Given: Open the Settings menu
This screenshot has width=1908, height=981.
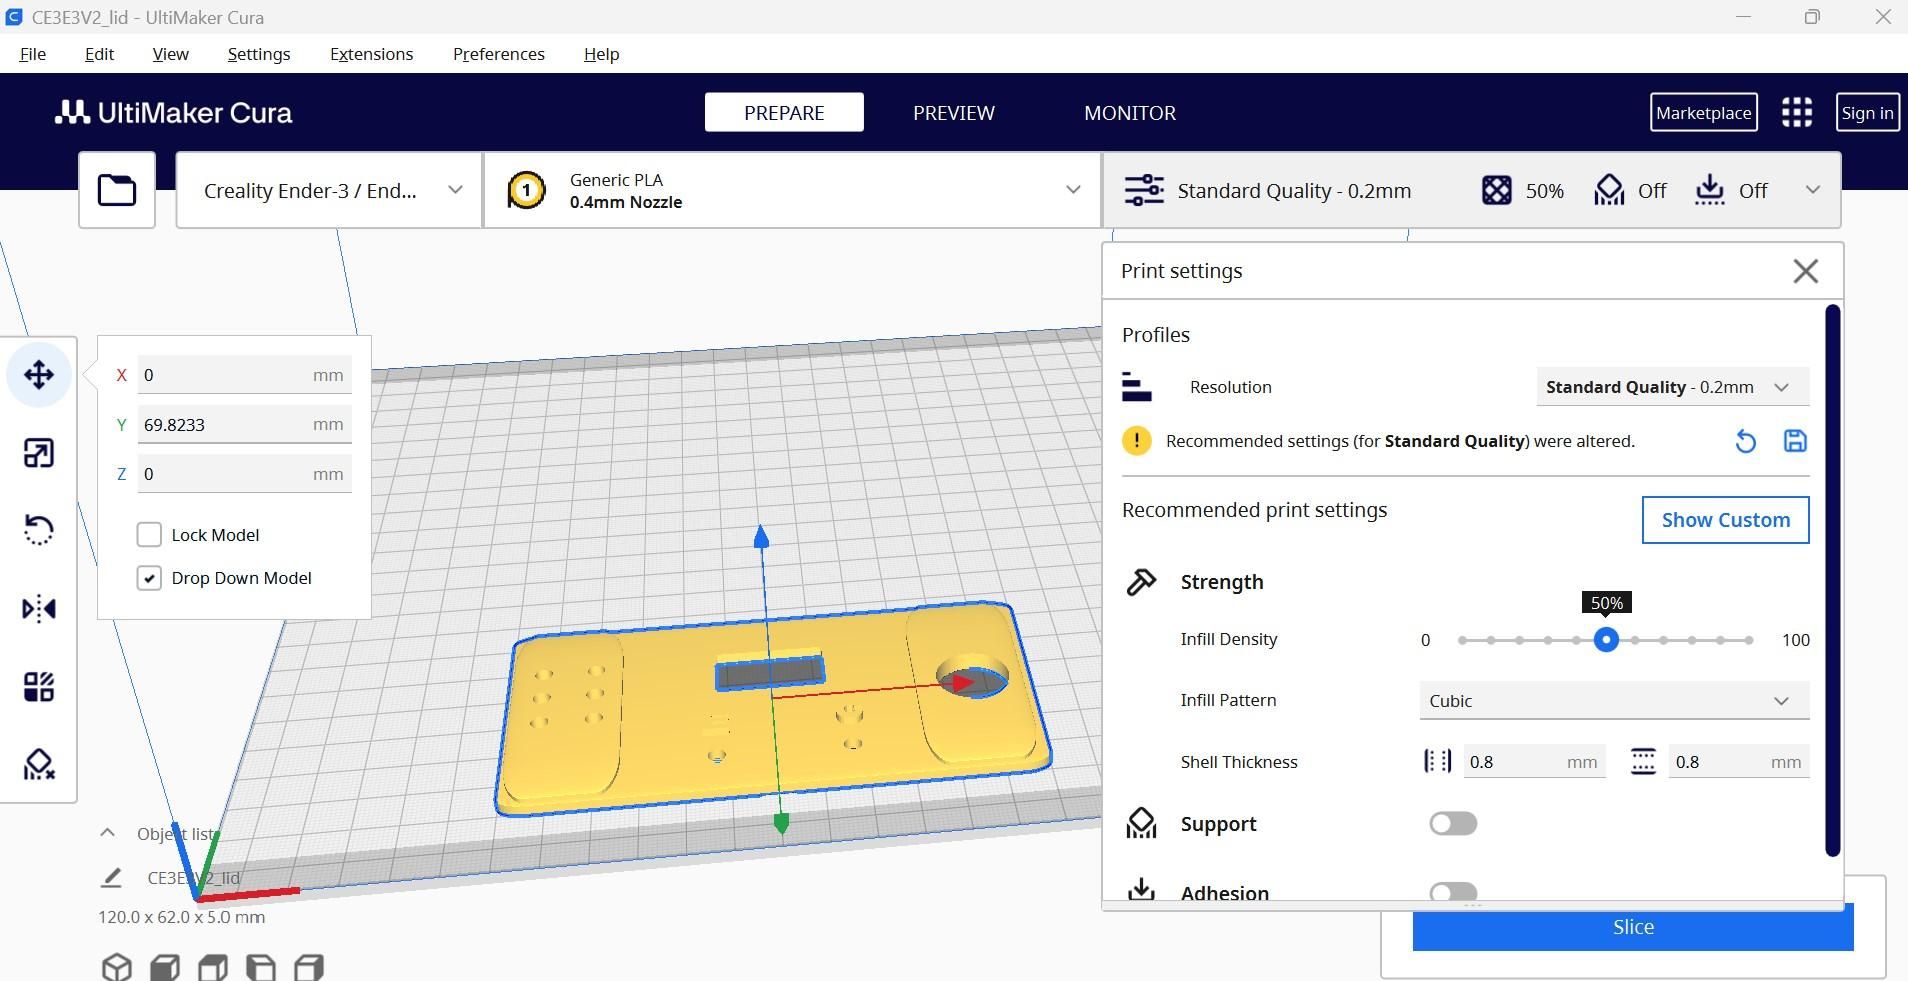Looking at the screenshot, I should (259, 54).
